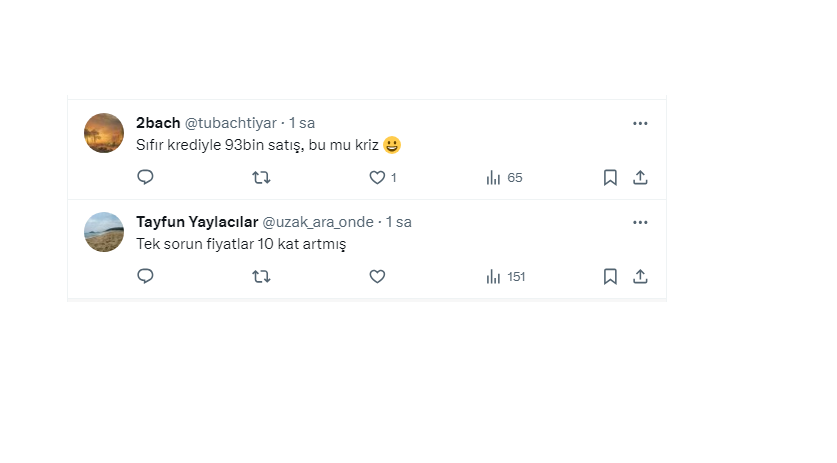Share 2bach's tweet
837x463 pixels.
[641, 177]
